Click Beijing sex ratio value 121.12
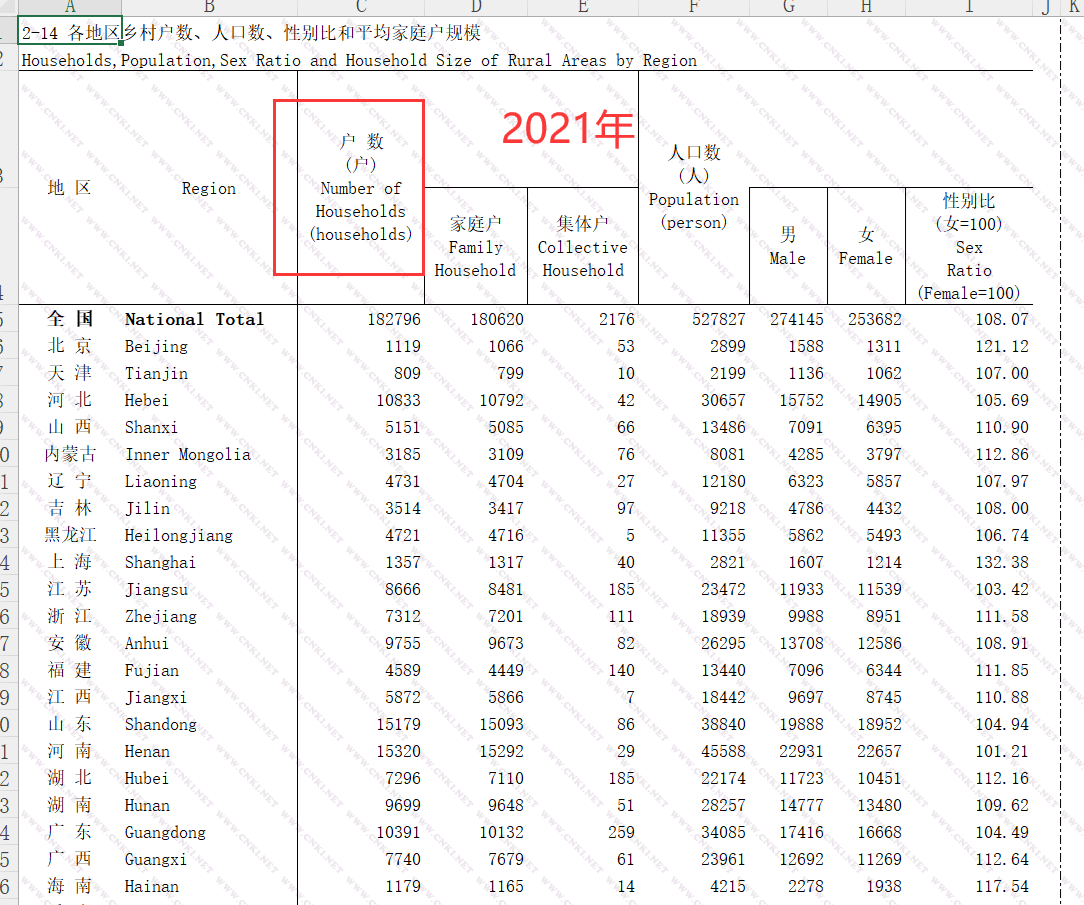The image size is (1084, 905). pyautogui.click(x=1002, y=346)
